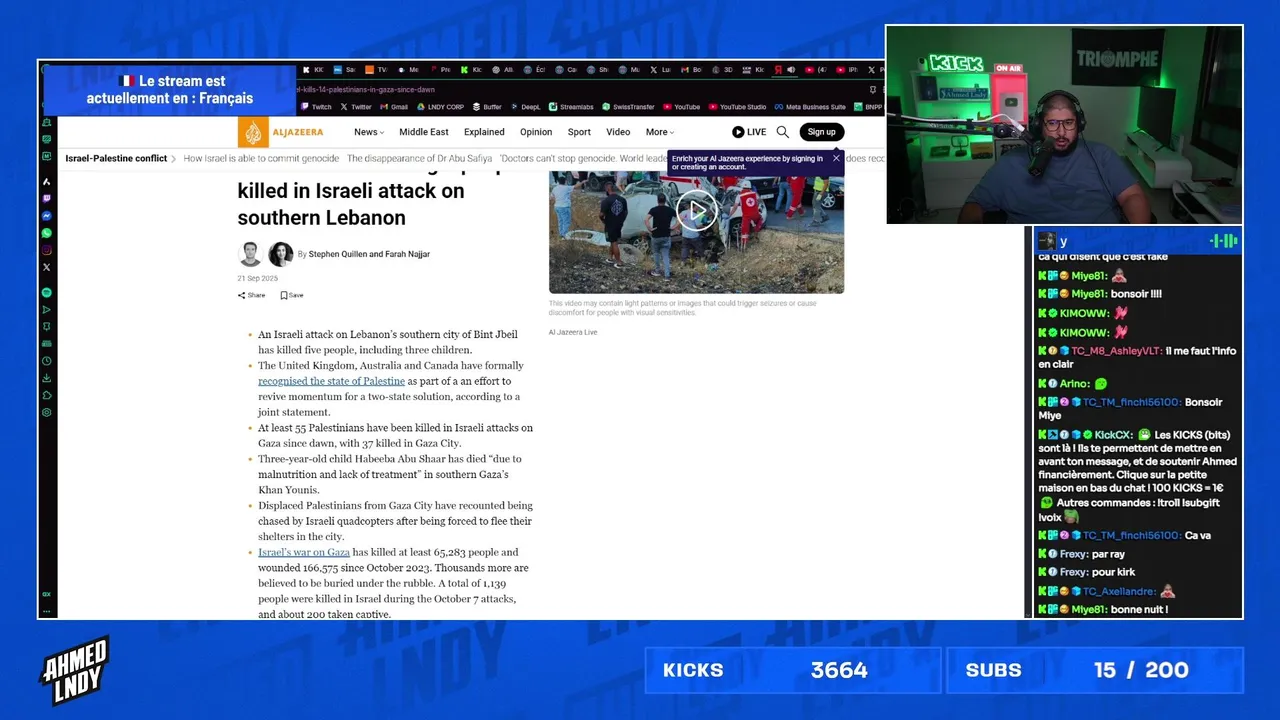The height and width of the screenshot is (720, 1280).
Task: Open 'Israel's war on Gaza' link
Action: pyautogui.click(x=304, y=552)
